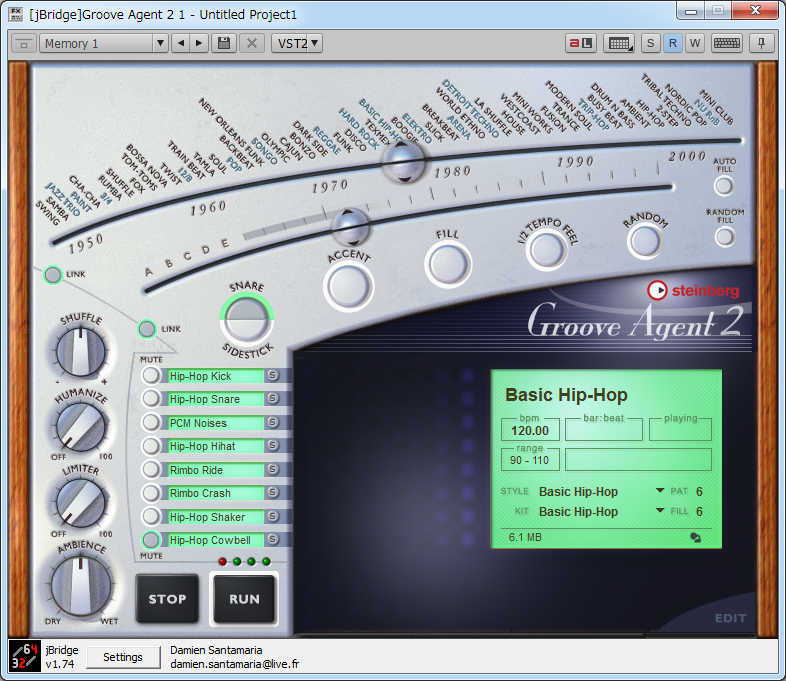786x681 pixels.
Task: Trigger the FILL button
Action: [x=448, y=264]
